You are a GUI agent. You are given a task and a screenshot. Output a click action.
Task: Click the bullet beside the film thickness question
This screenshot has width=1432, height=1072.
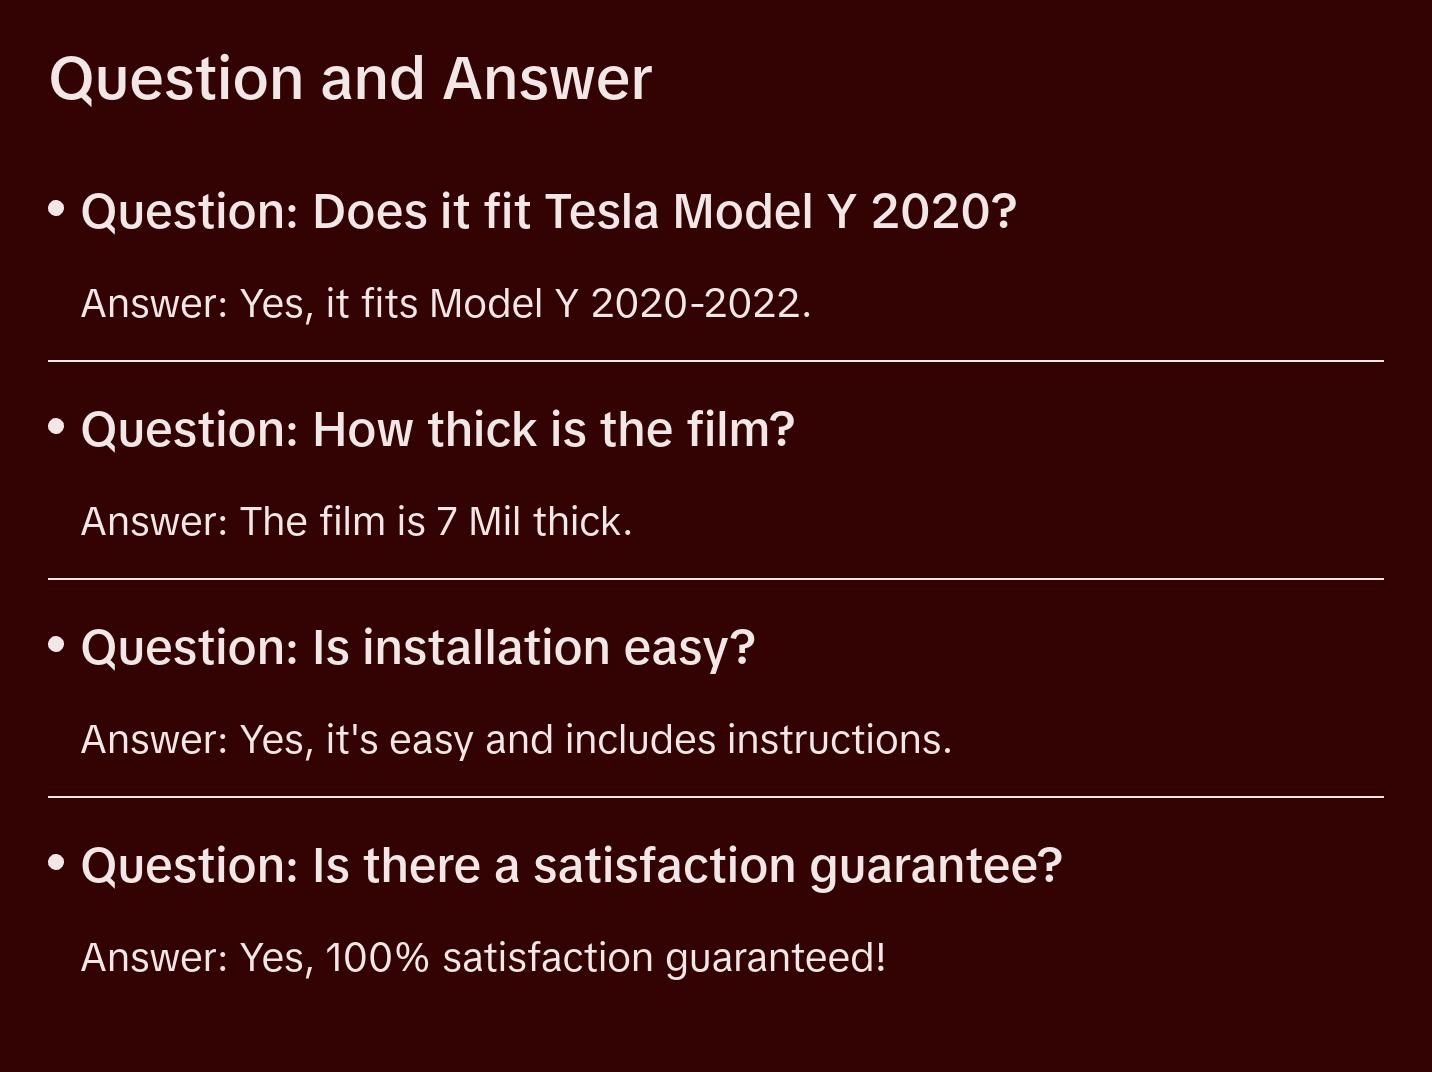[57, 427]
